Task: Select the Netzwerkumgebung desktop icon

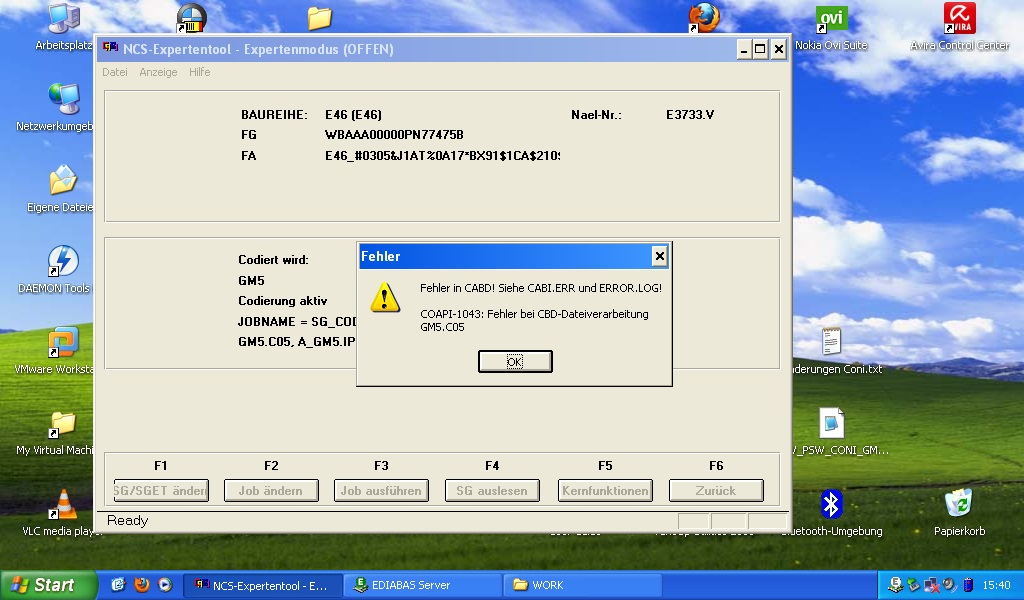Action: [x=62, y=100]
